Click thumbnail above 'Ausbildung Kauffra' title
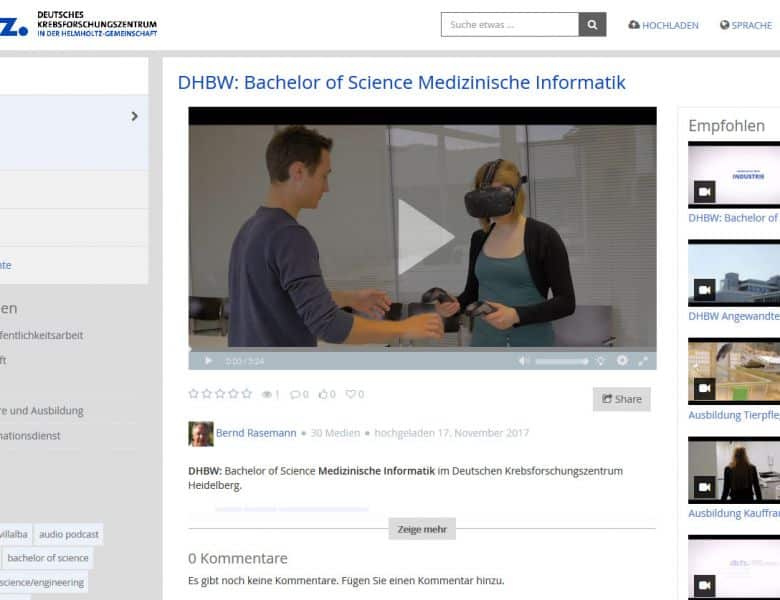 734,470
